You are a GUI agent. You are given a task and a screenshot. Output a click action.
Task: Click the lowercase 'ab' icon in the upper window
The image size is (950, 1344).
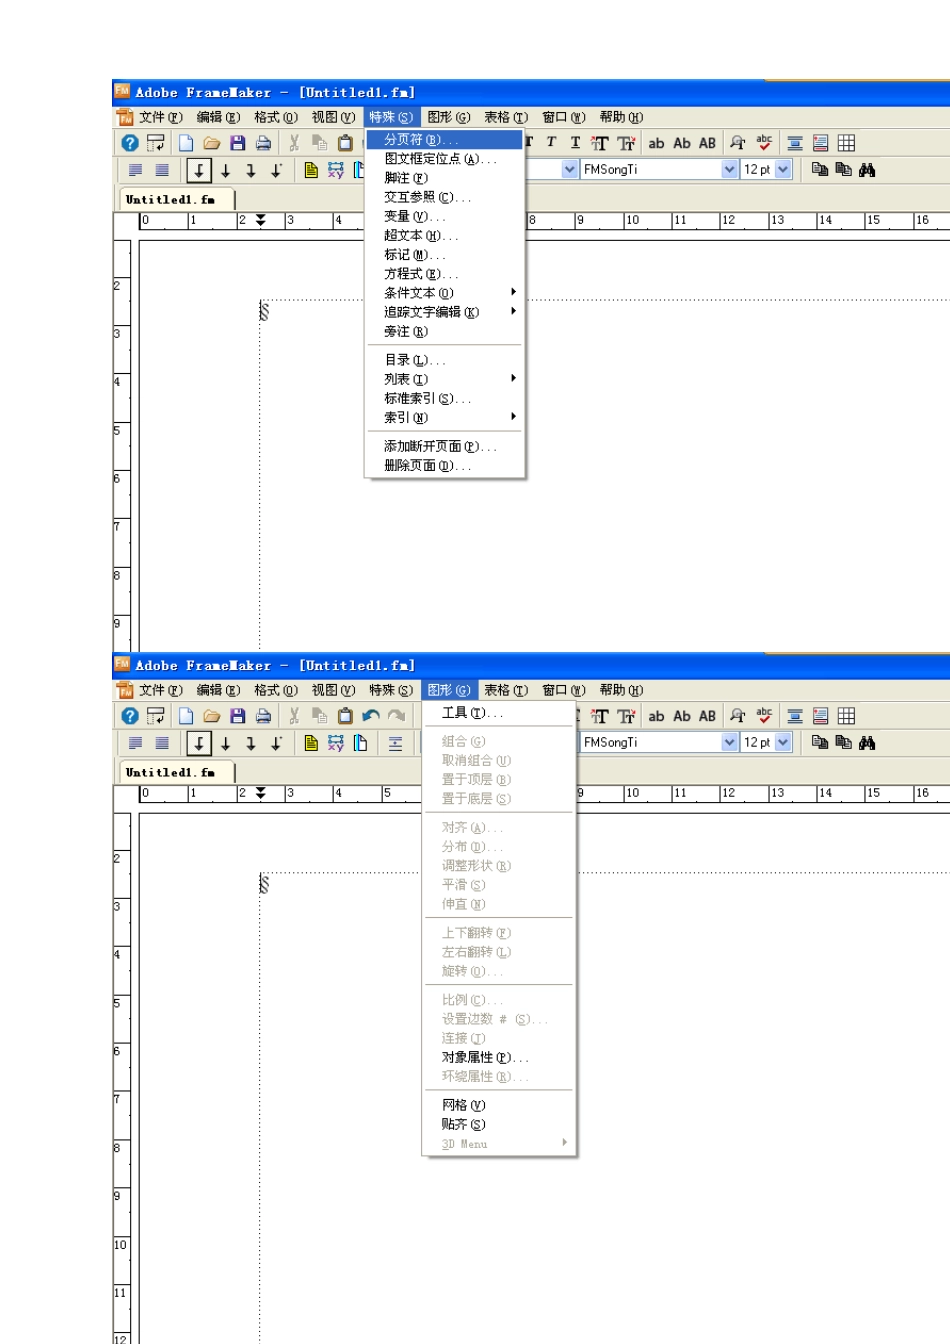656,143
